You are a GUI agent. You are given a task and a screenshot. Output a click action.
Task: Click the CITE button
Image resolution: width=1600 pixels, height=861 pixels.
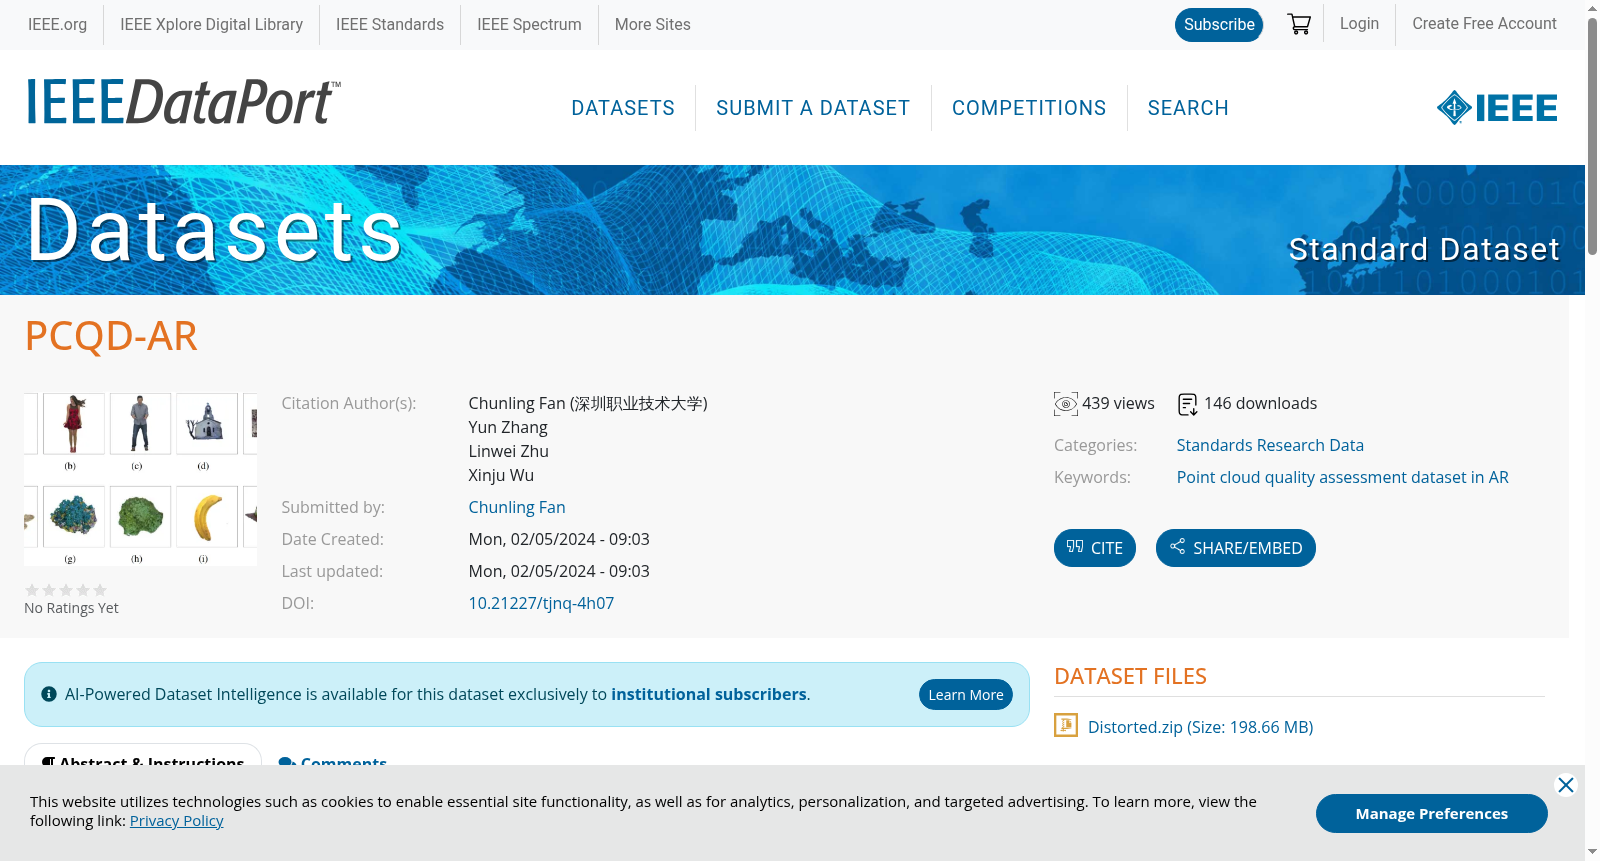click(x=1095, y=548)
